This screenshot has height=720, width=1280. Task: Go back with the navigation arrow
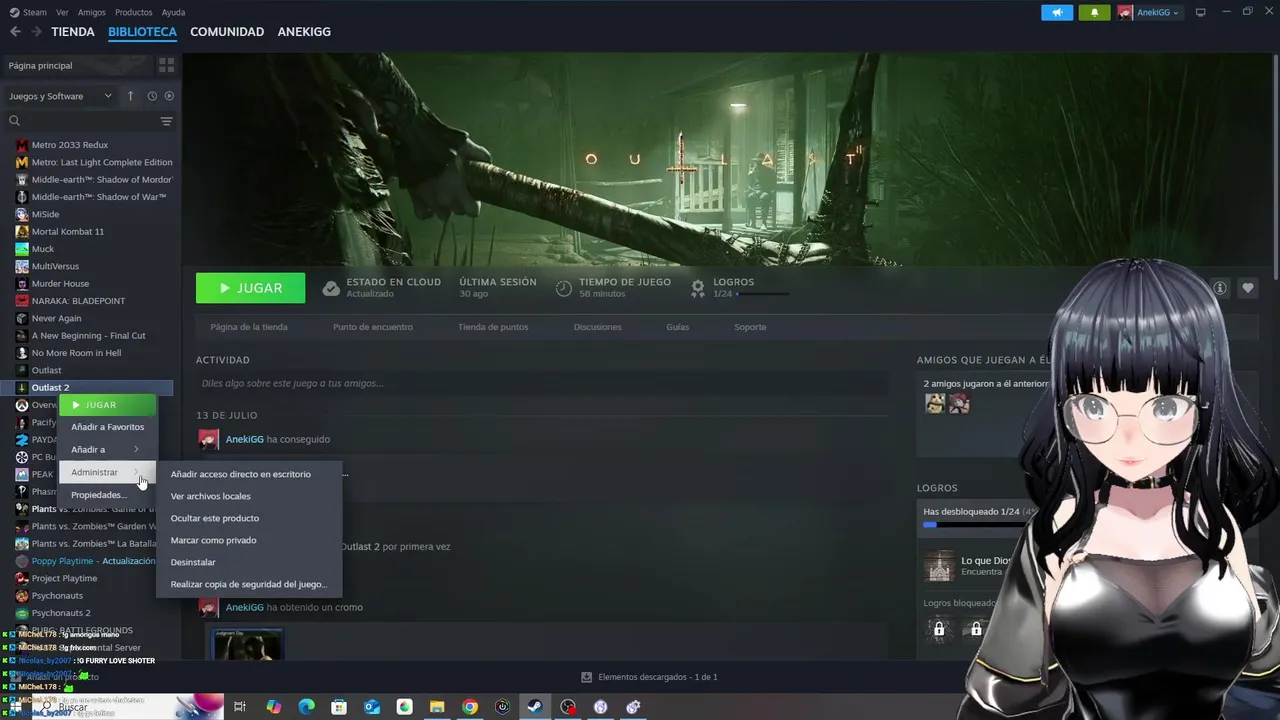[15, 32]
